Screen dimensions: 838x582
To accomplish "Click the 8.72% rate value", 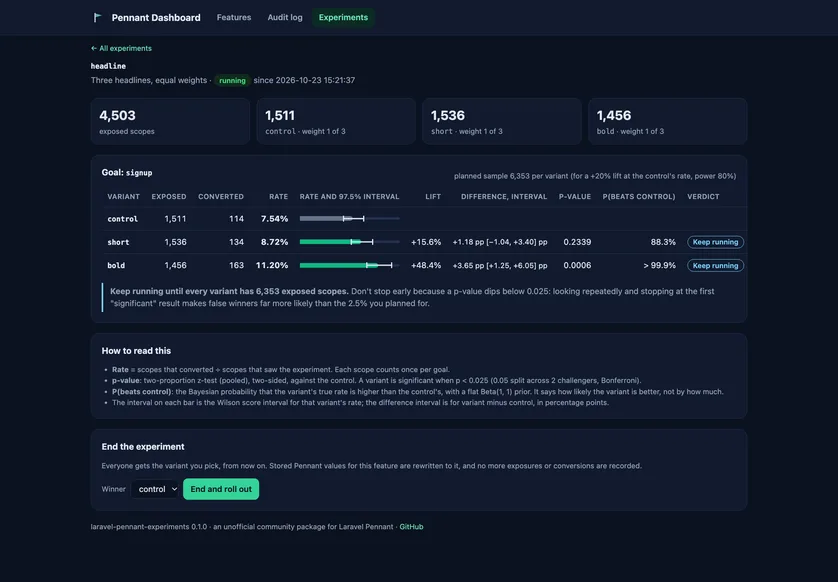I will [274, 242].
